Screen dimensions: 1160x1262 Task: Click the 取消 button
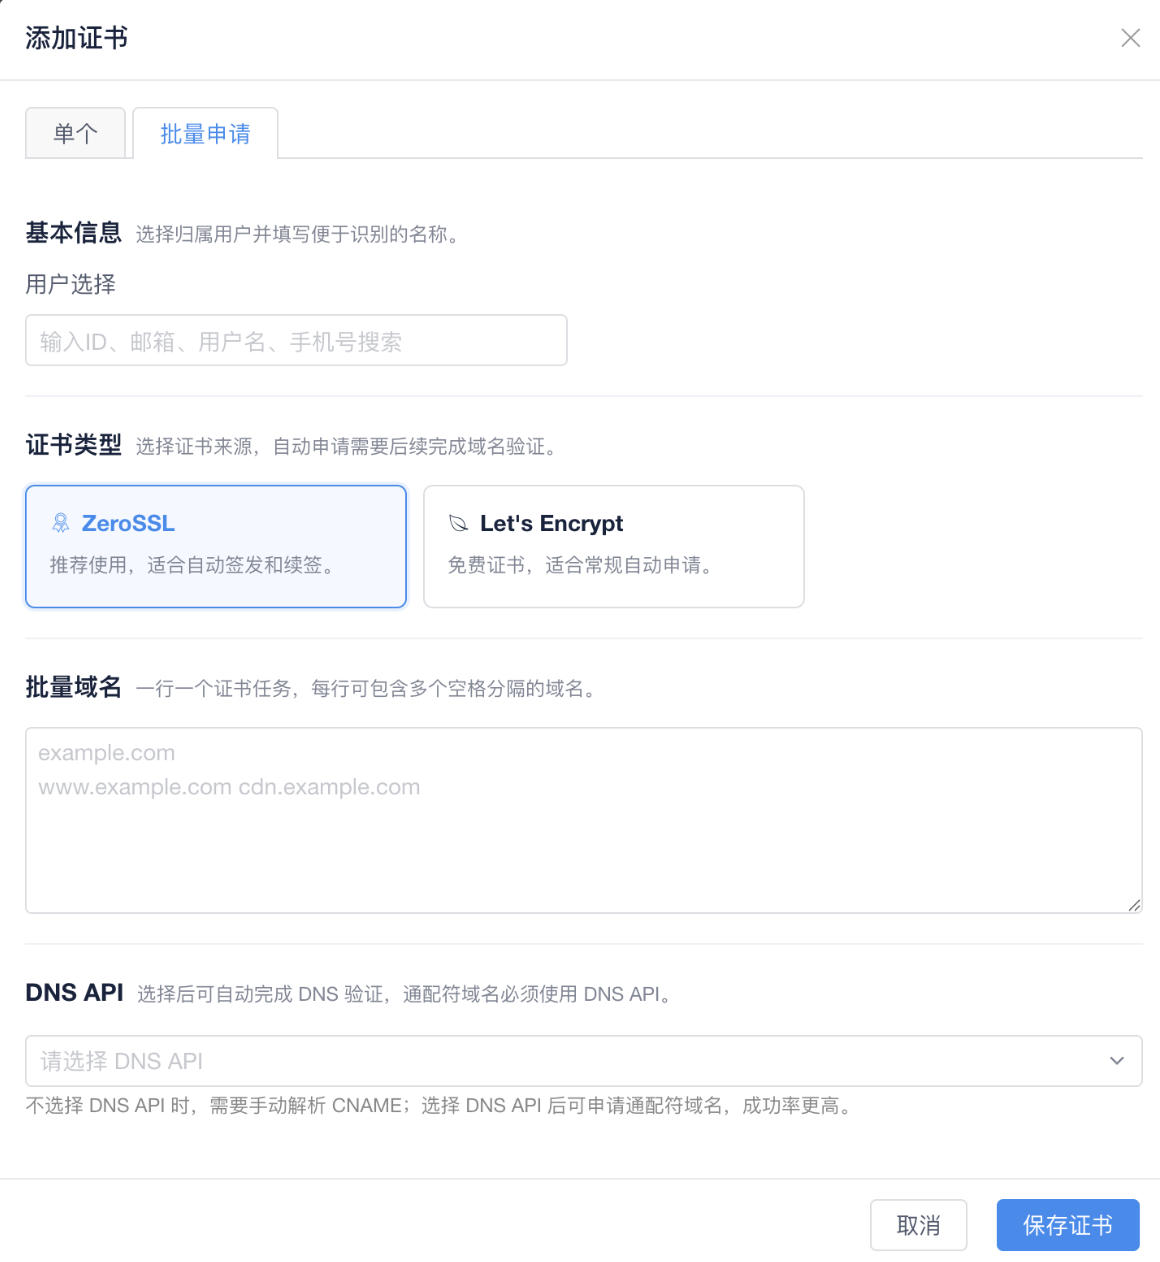point(918,1225)
